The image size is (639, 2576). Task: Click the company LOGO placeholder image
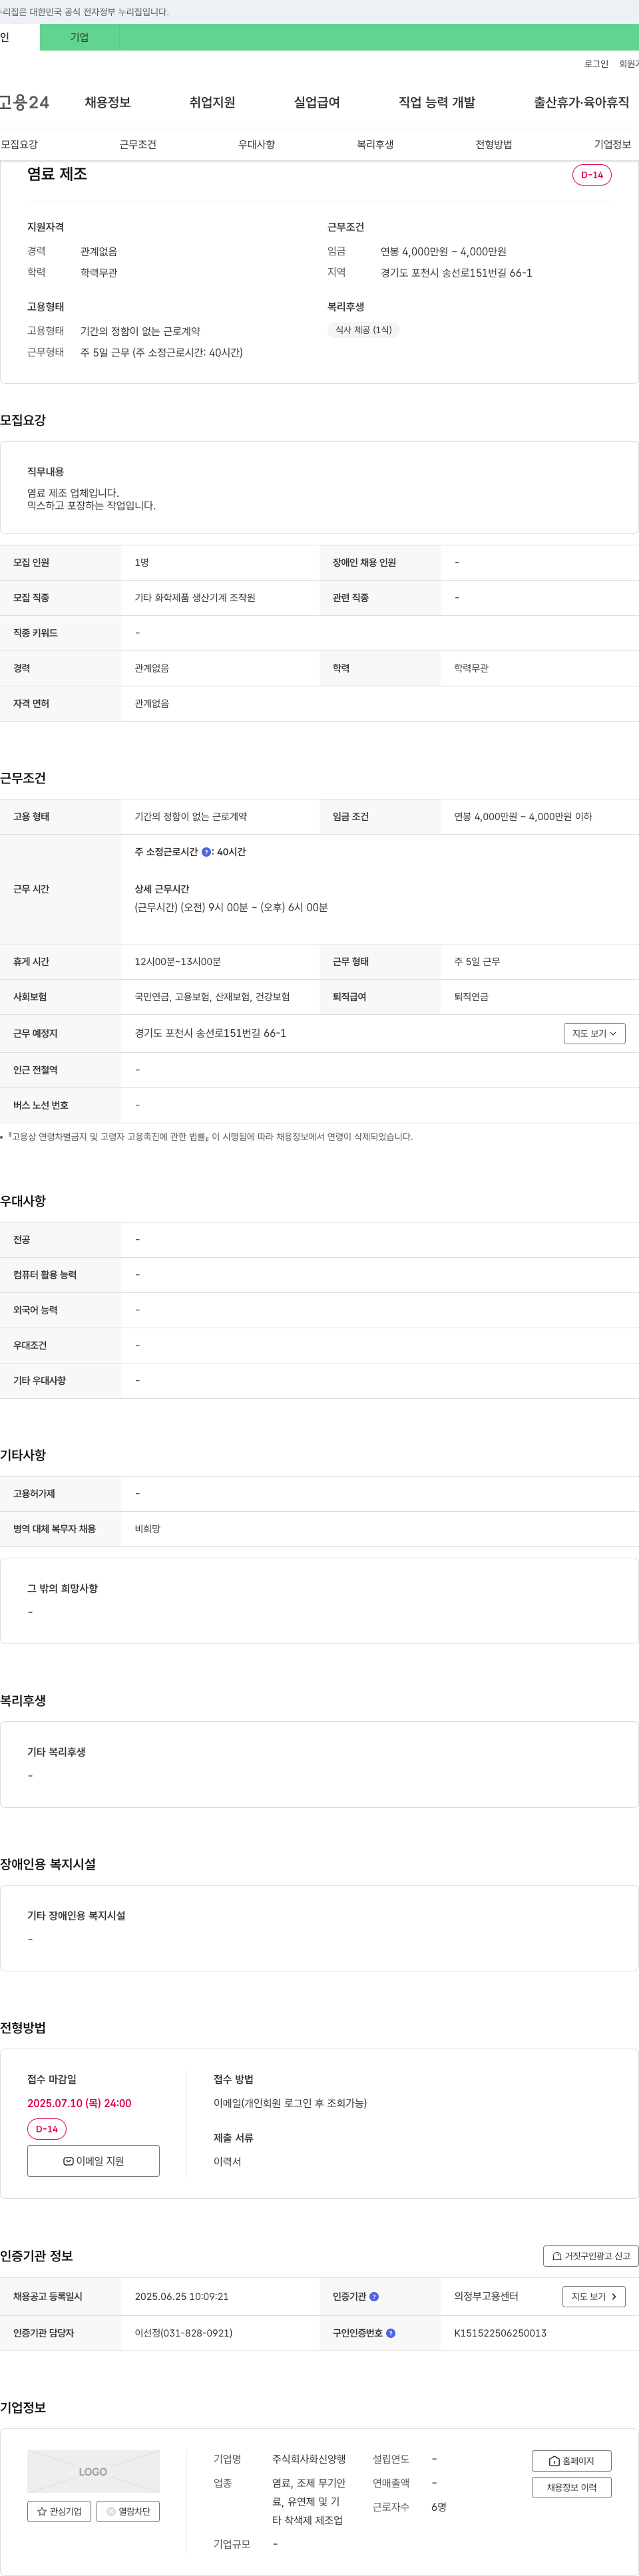pos(93,2471)
